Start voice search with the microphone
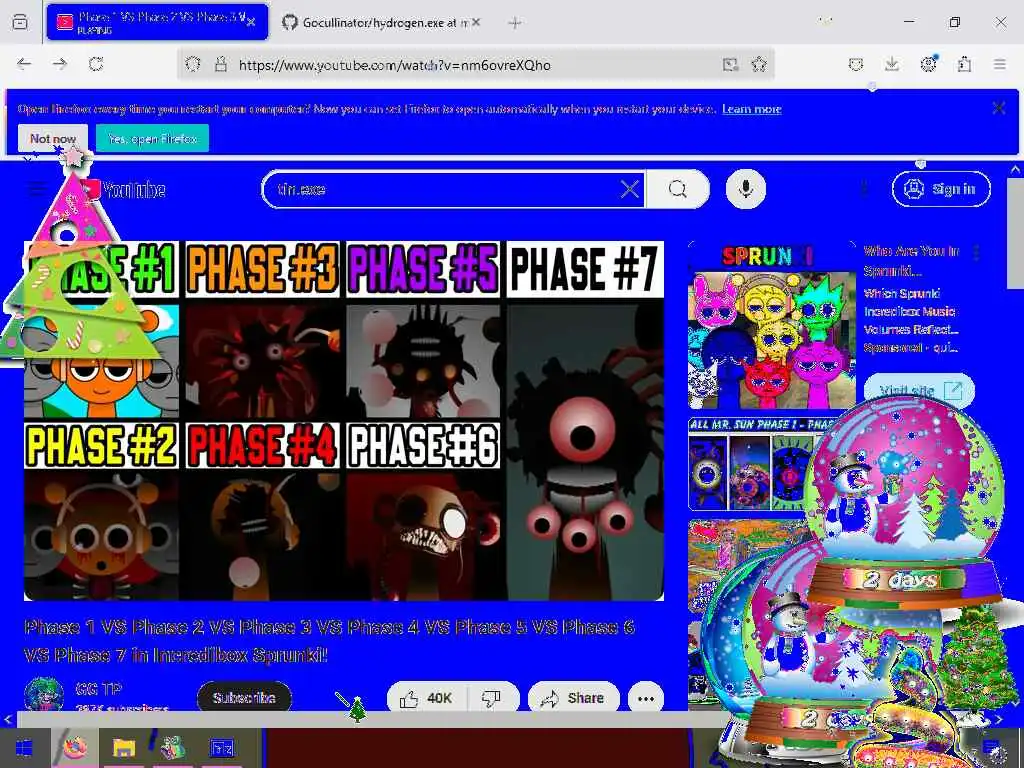1024x768 pixels. [x=746, y=189]
